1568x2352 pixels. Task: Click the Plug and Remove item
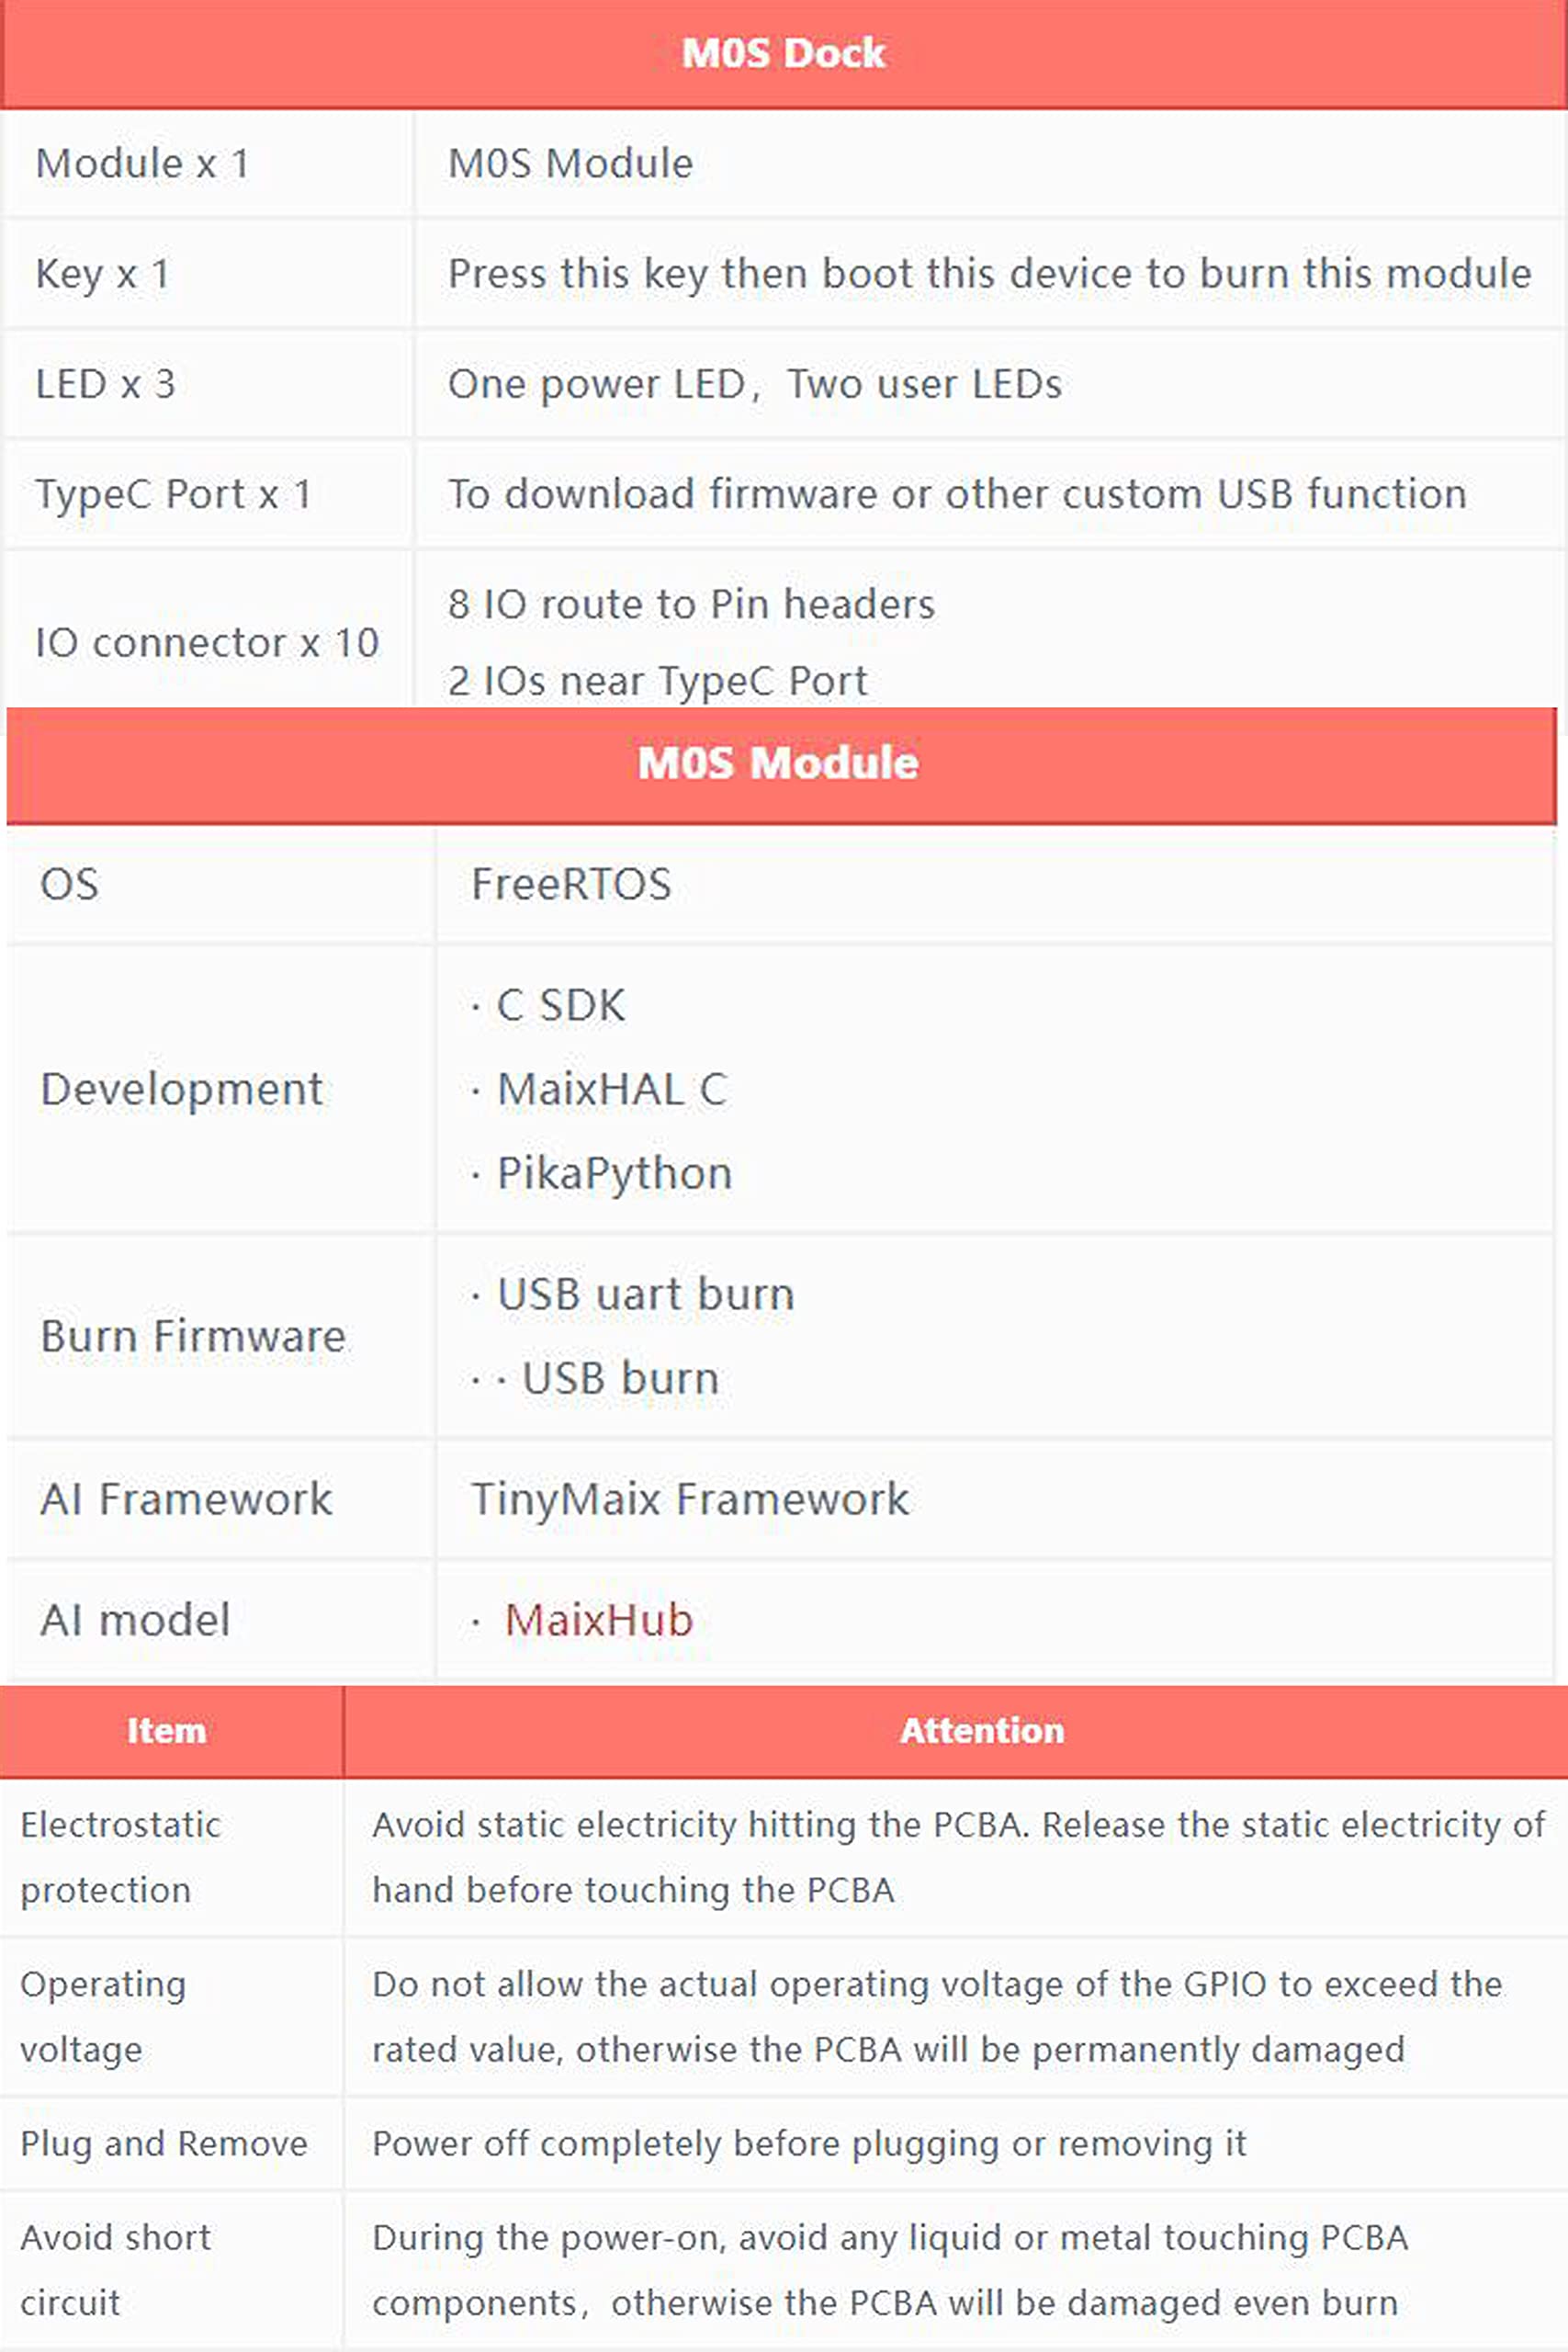pyautogui.click(x=164, y=2143)
